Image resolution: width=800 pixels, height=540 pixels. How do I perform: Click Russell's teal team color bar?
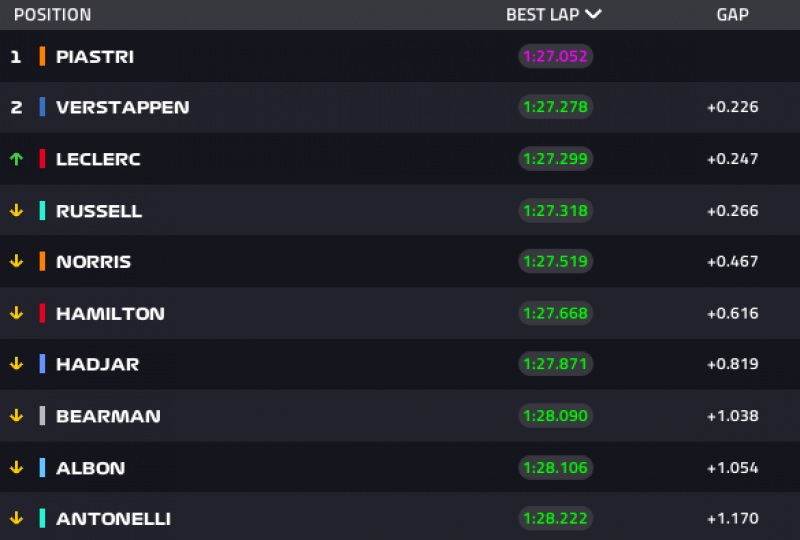pyautogui.click(x=42, y=211)
